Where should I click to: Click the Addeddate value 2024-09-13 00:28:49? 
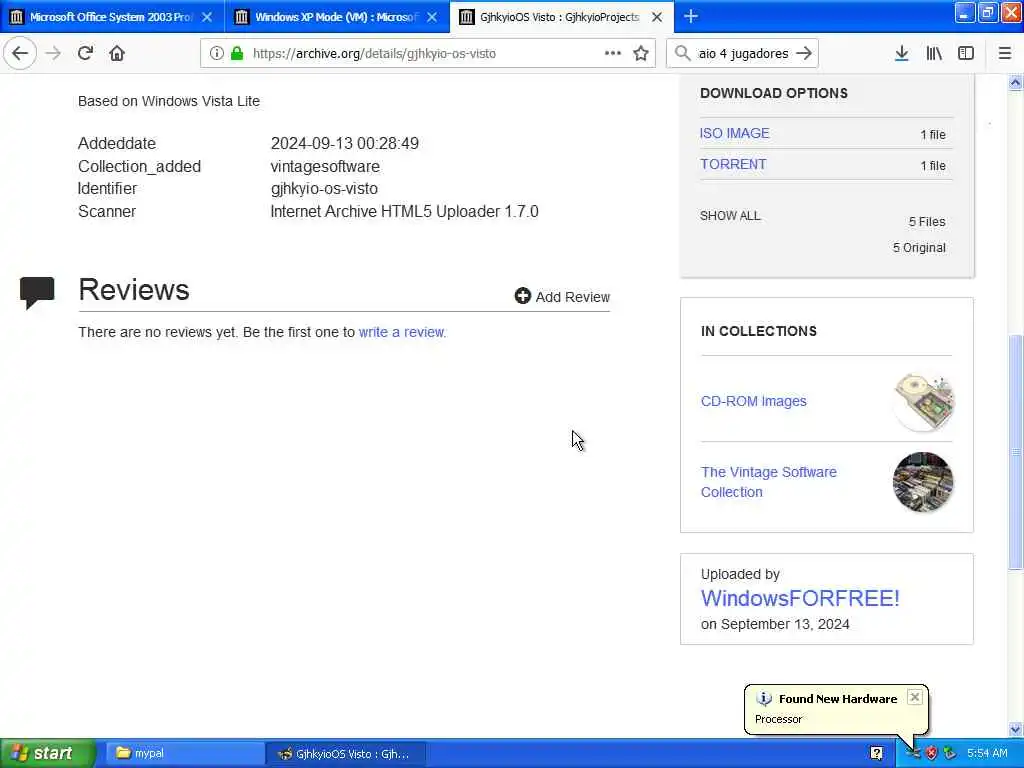tap(345, 143)
